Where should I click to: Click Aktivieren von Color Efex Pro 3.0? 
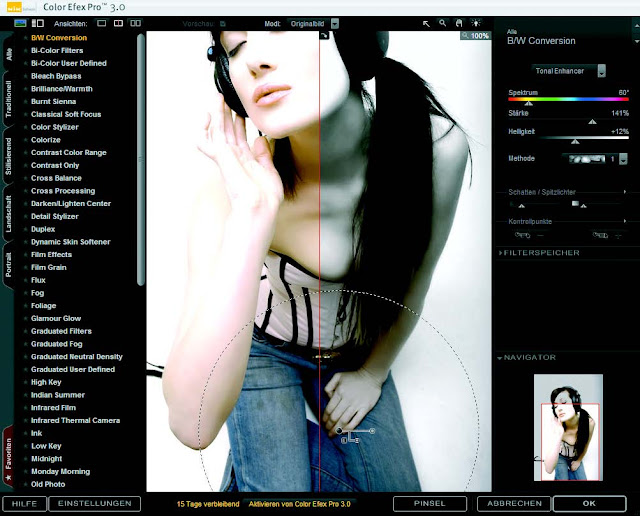pyautogui.click(x=300, y=504)
